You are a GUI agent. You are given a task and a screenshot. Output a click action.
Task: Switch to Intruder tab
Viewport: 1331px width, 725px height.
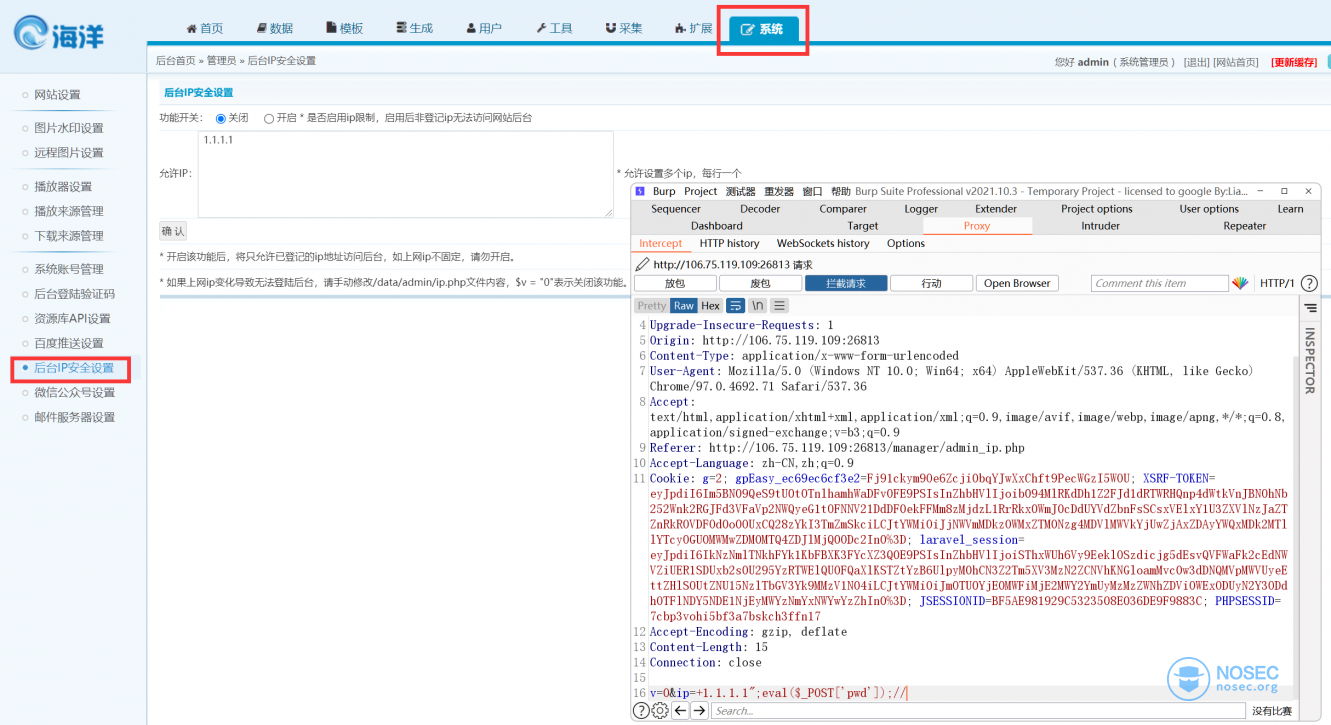point(1101,226)
